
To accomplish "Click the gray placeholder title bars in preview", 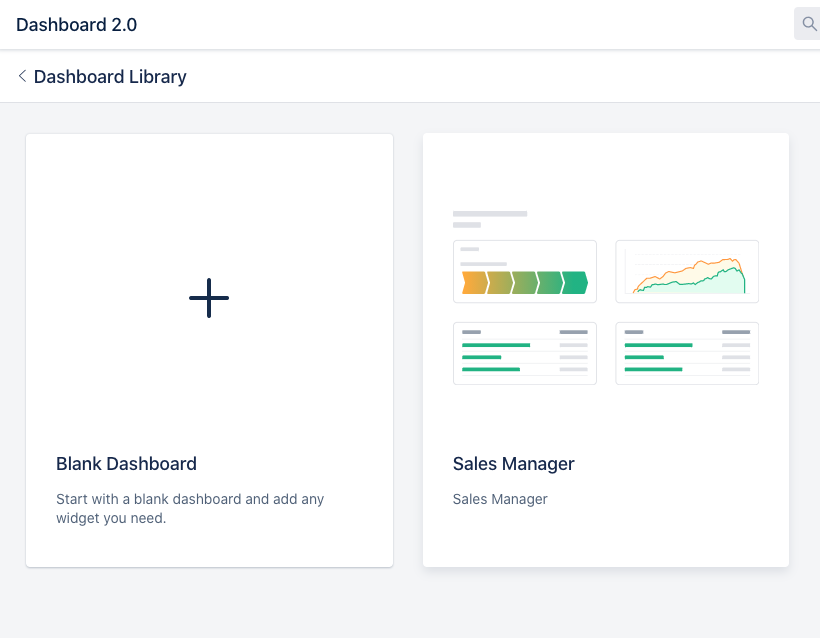I will 490,219.
